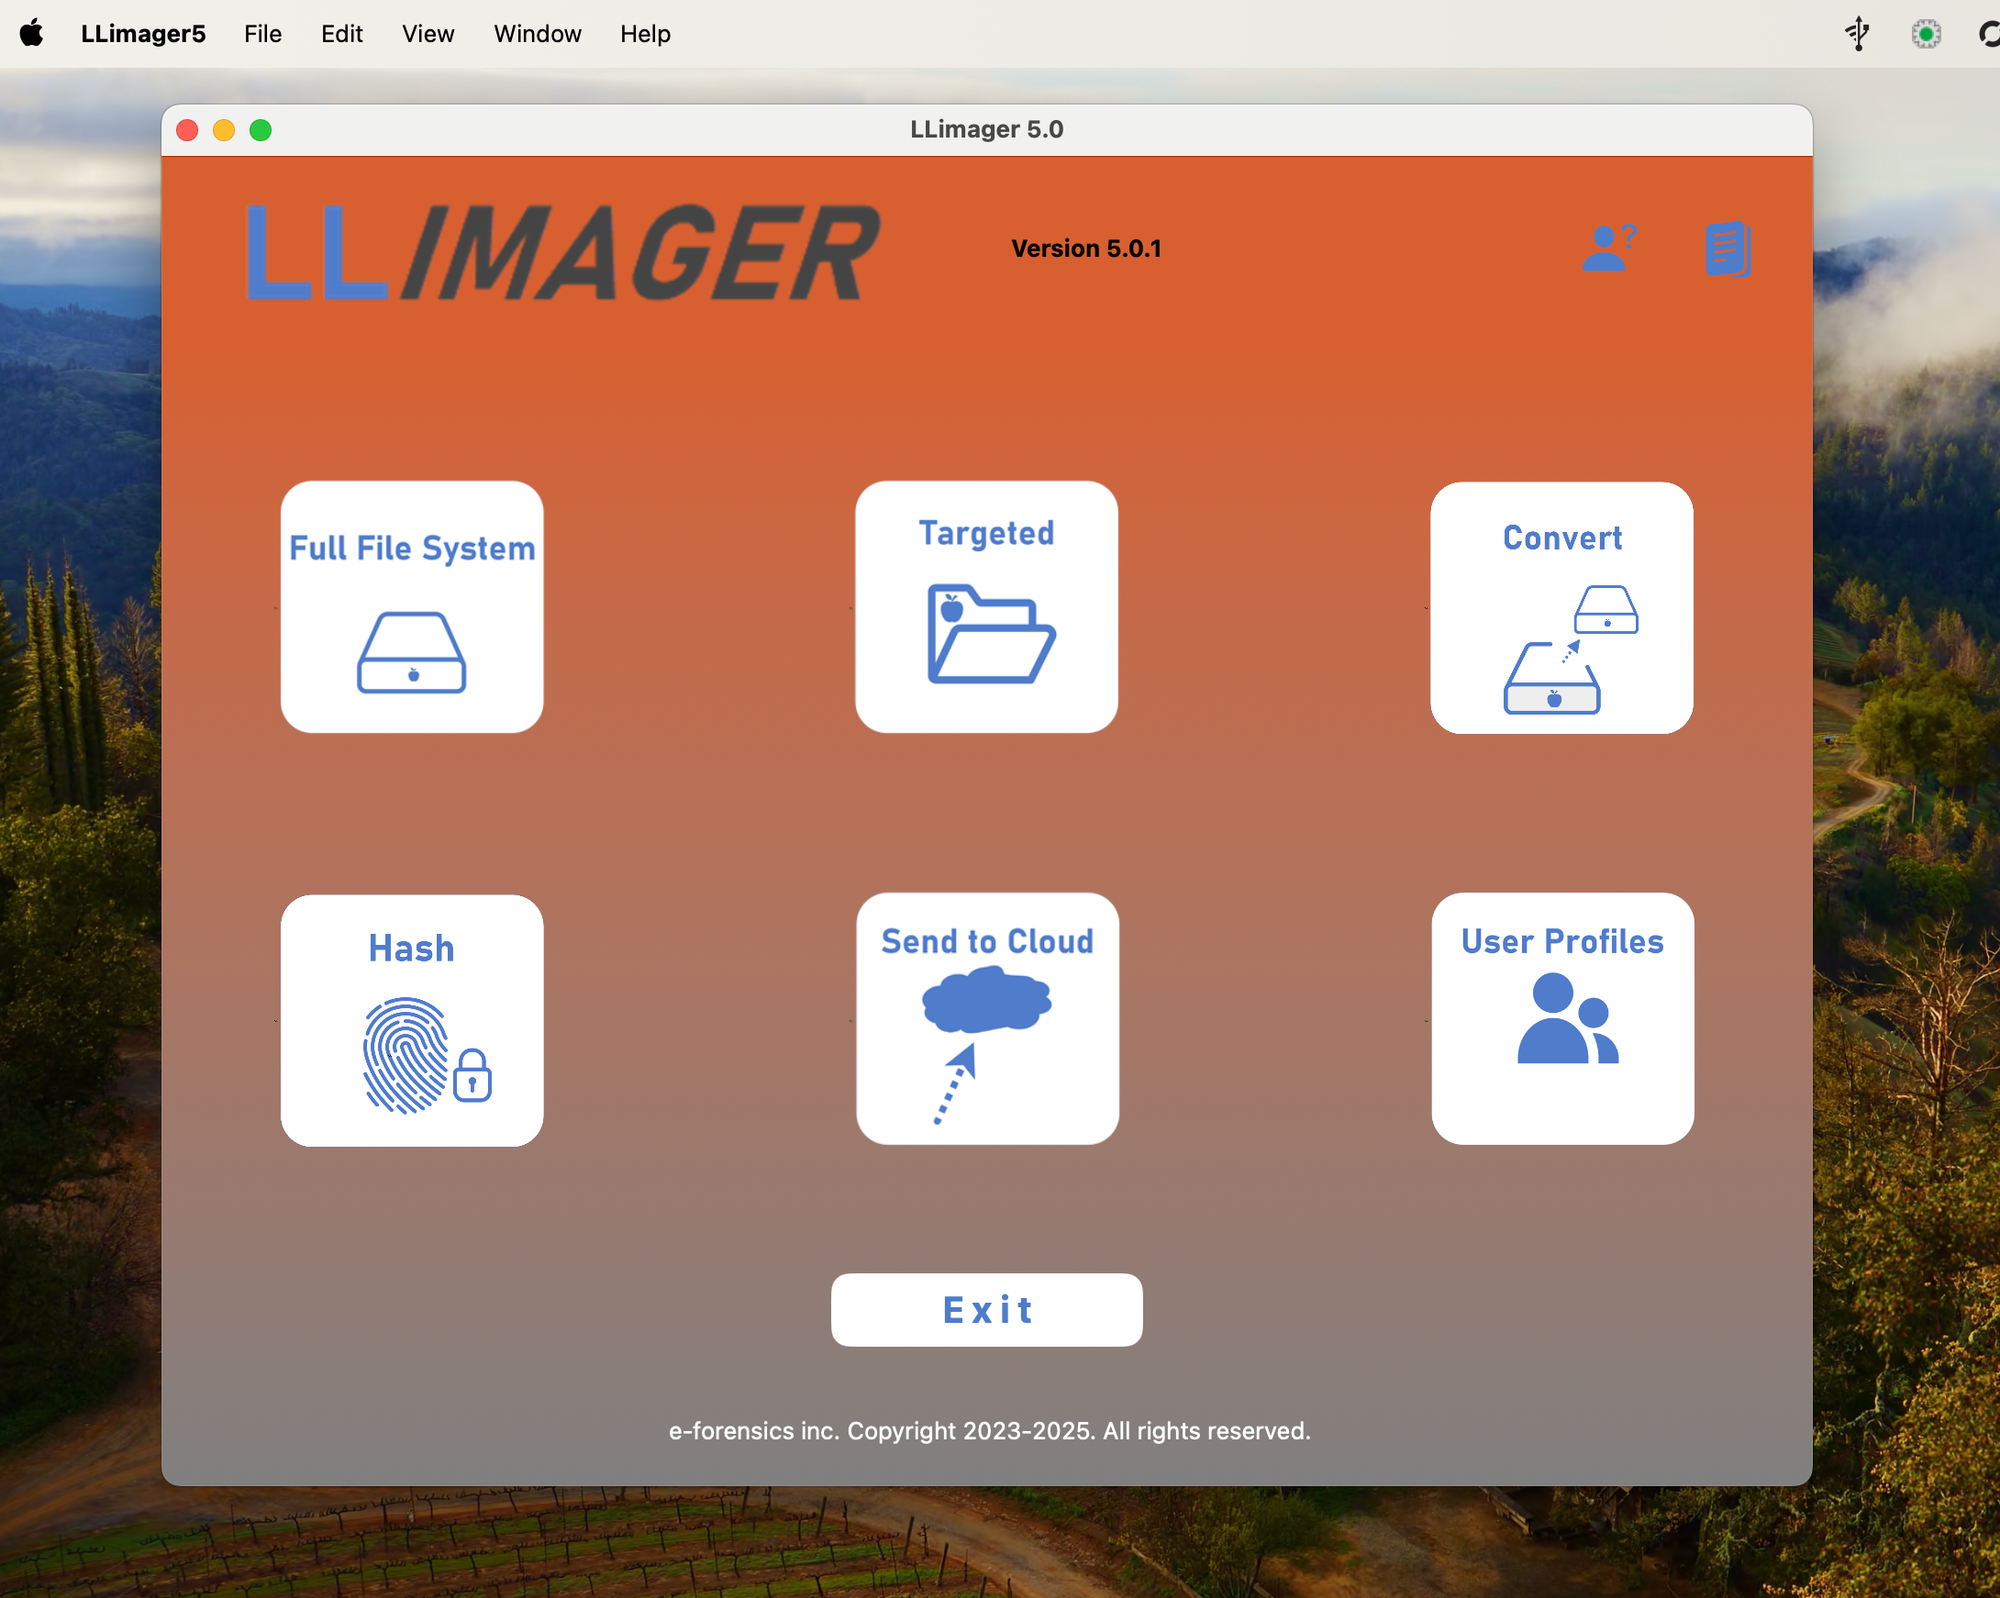Screen dimensions: 2000x1598
Task: Click the USB status icon in menu bar
Action: pos(1858,34)
